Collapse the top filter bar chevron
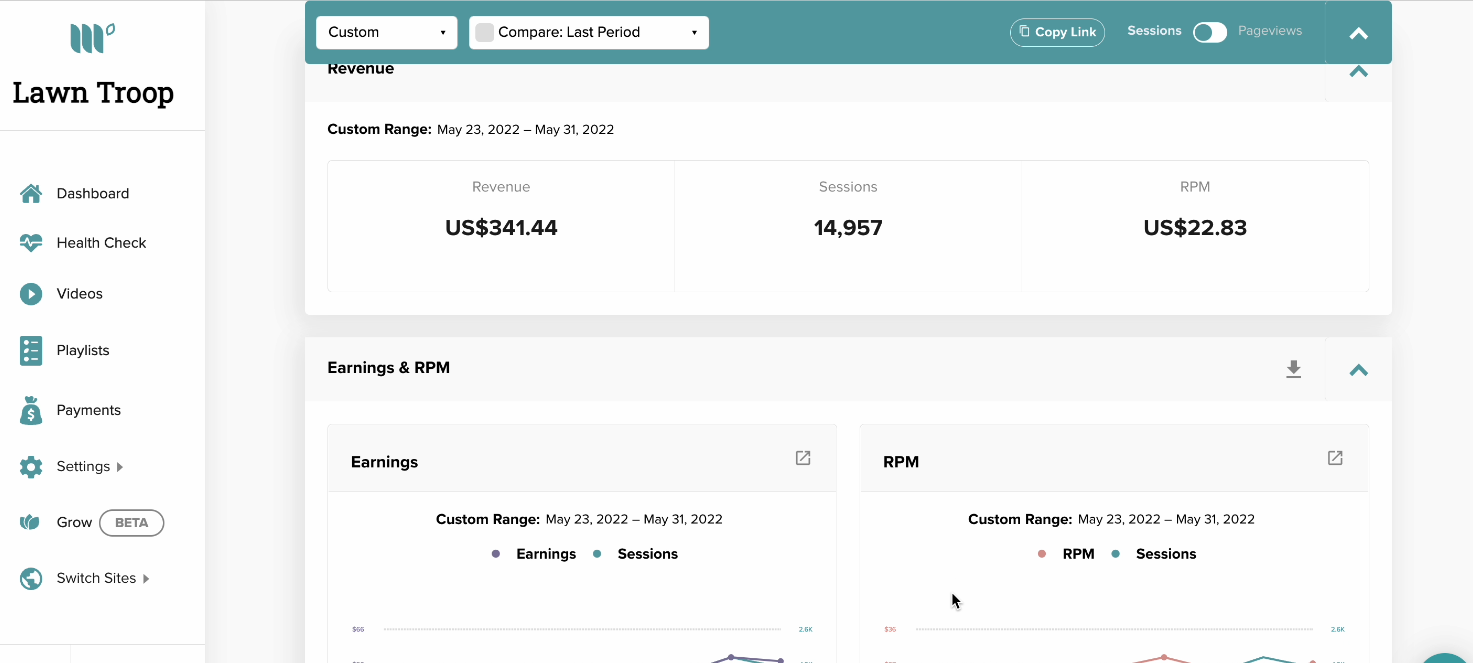This screenshot has height=663, width=1473. 1358,33
